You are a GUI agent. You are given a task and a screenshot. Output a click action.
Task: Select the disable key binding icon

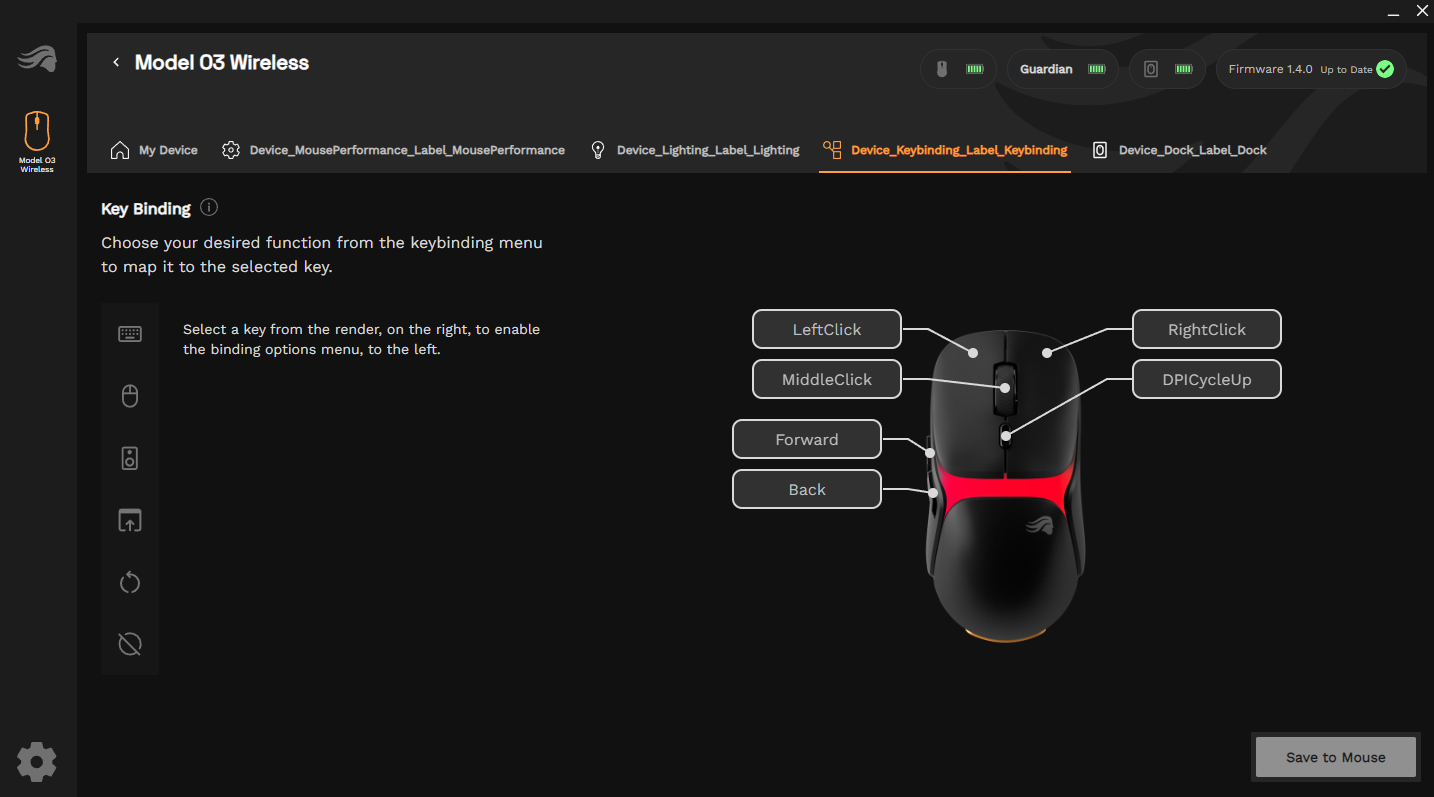click(x=130, y=645)
